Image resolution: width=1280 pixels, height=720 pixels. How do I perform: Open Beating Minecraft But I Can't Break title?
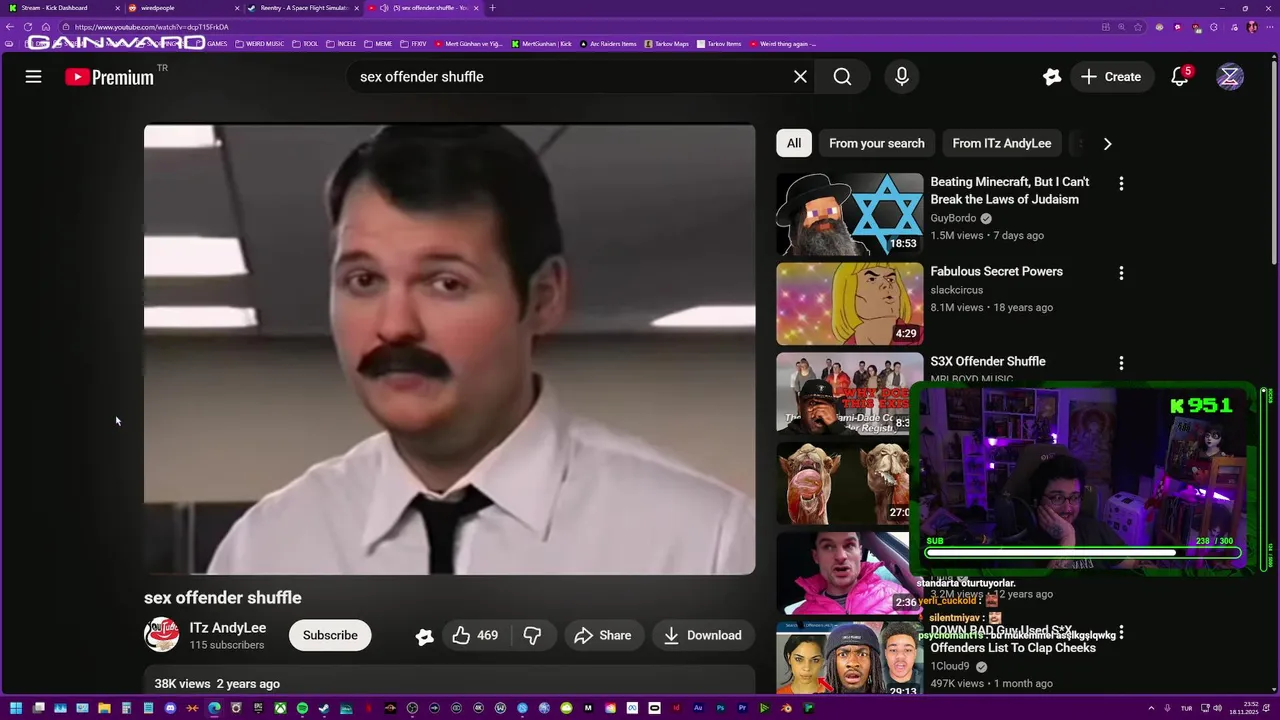(1010, 190)
